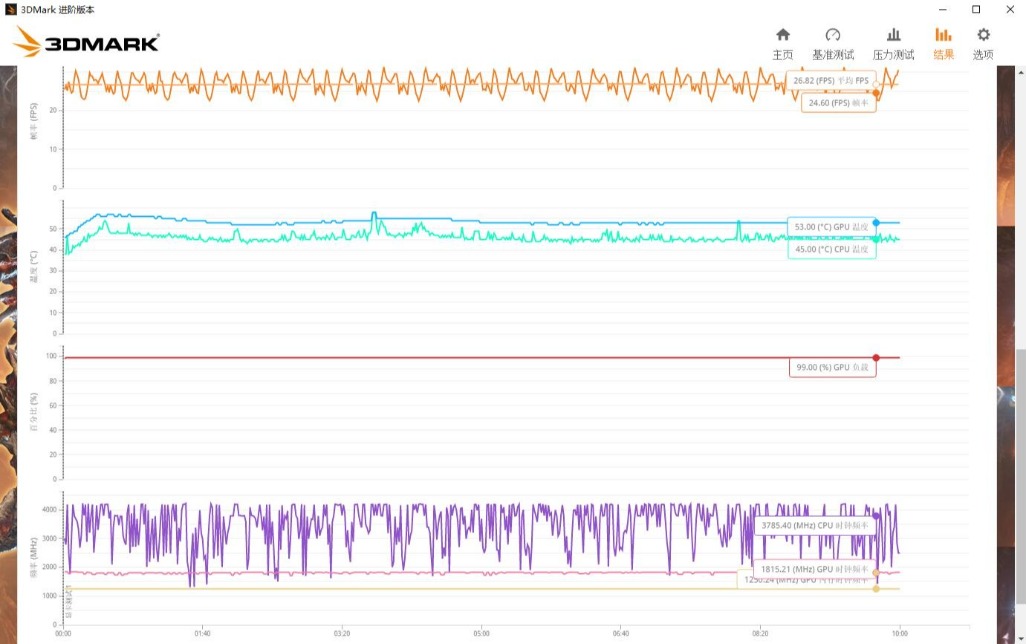Maximize the 3DMark window
Image resolution: width=1026 pixels, height=644 pixels.
976,9
